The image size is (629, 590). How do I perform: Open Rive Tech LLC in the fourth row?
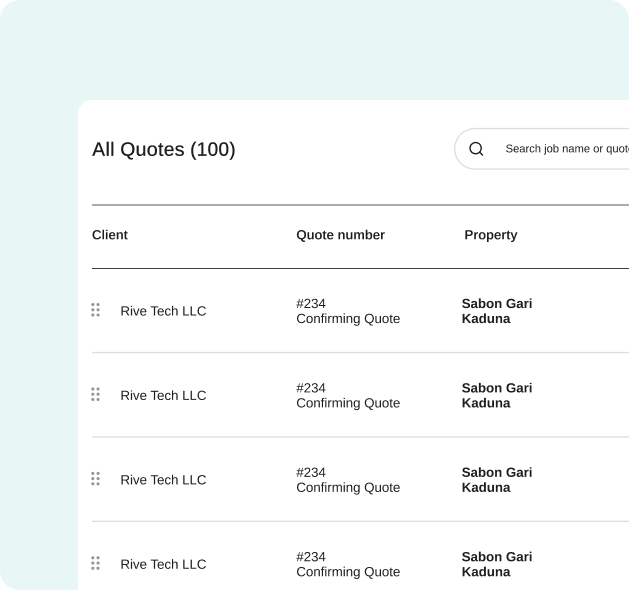coord(163,564)
